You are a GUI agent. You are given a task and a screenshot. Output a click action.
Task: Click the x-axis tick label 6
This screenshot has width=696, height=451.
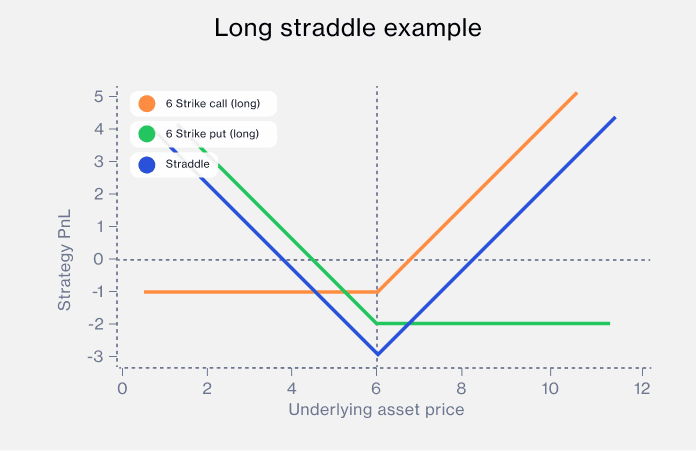(377, 388)
